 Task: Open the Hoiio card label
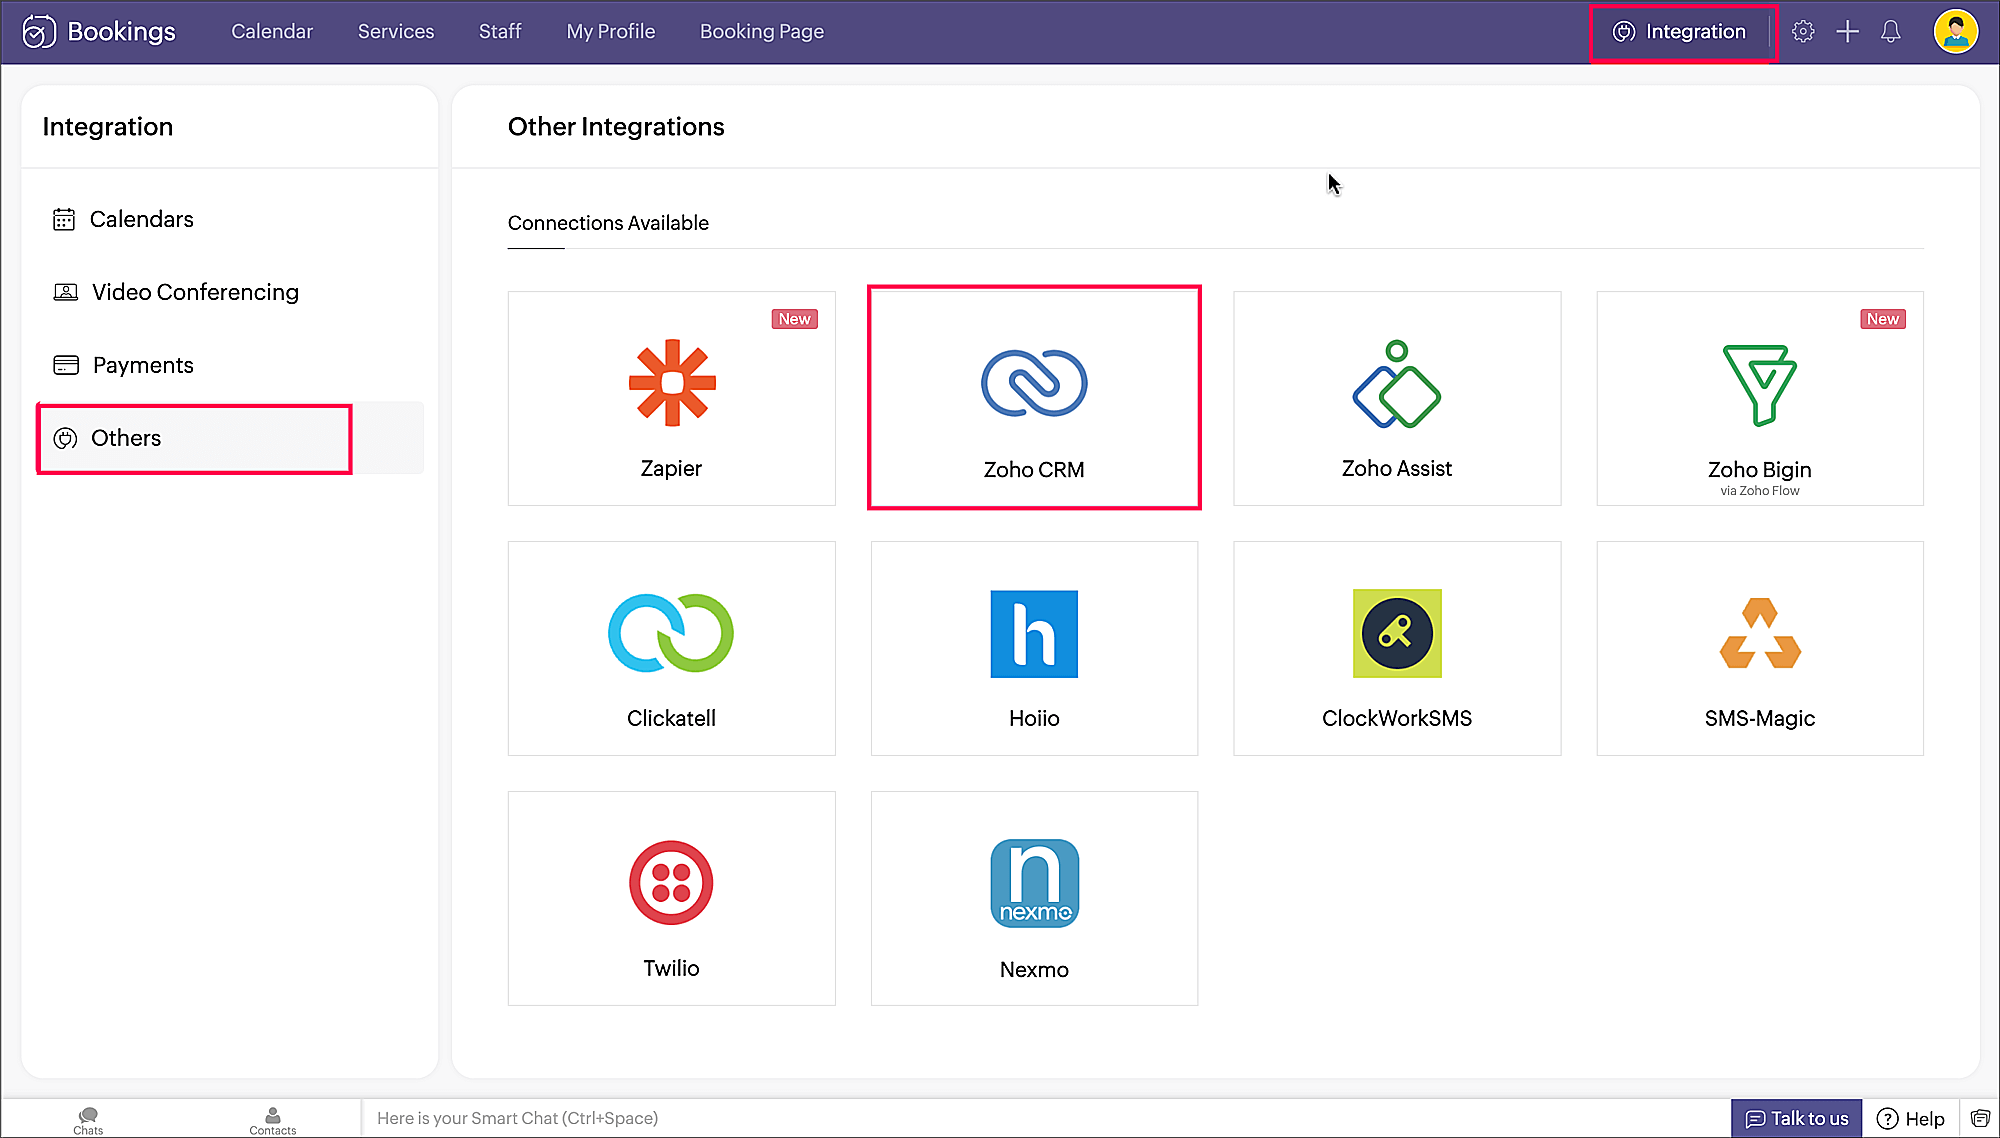[x=1034, y=718]
